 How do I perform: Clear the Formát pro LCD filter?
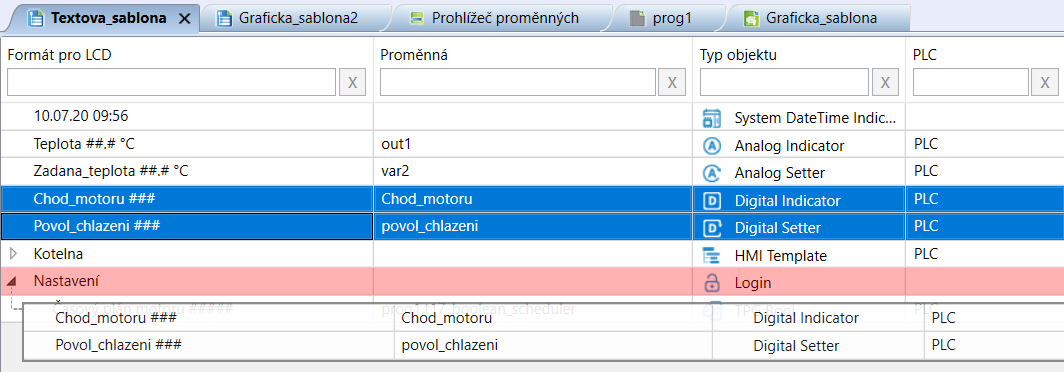click(x=352, y=82)
